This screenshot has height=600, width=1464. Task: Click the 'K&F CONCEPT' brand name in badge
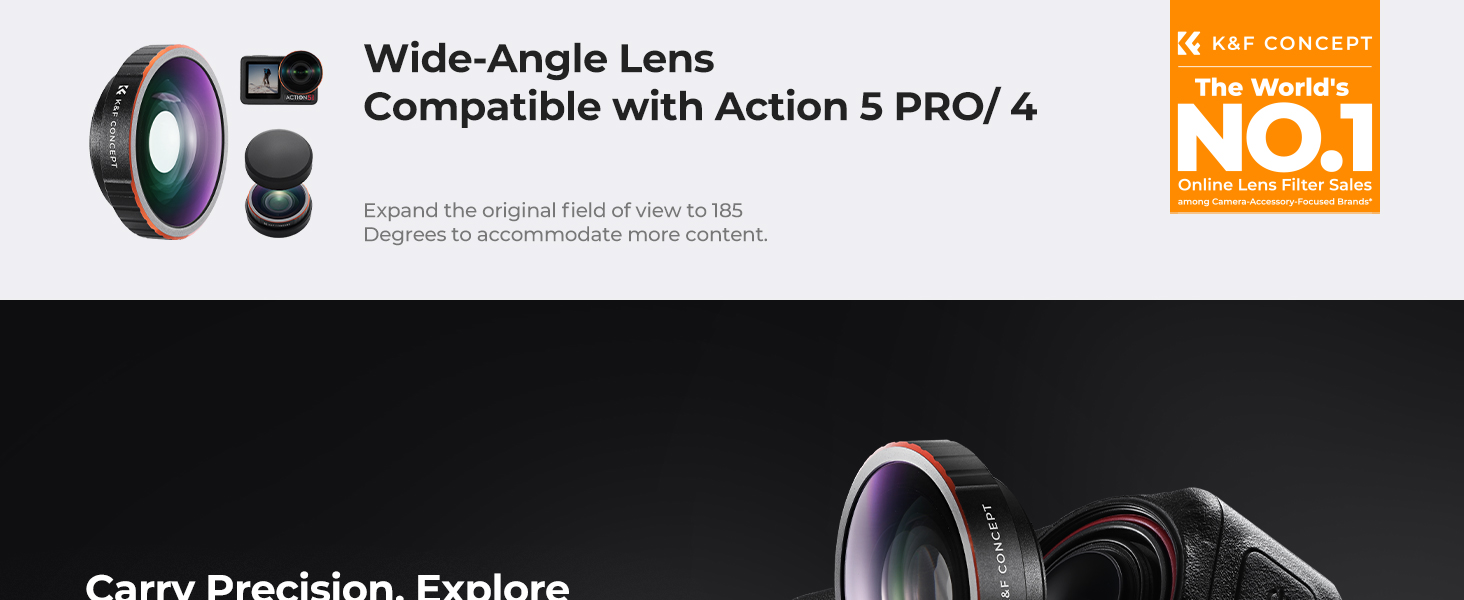tap(1291, 43)
